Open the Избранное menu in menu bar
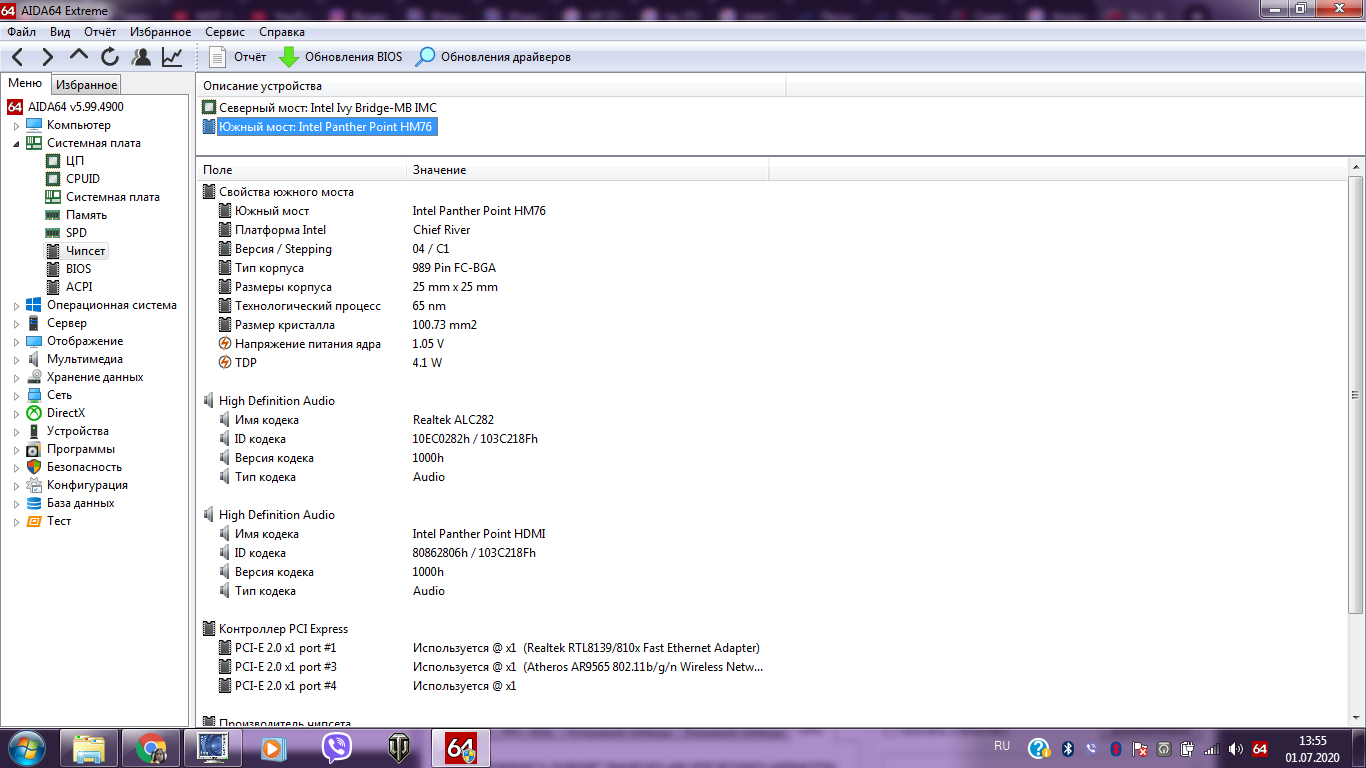The image size is (1366, 768). (x=160, y=32)
